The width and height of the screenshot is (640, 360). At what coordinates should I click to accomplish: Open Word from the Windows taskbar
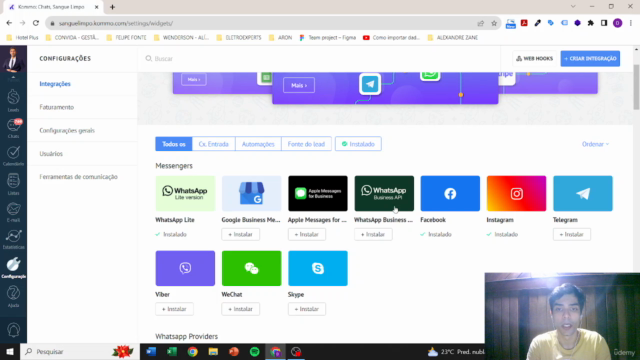coord(151,351)
